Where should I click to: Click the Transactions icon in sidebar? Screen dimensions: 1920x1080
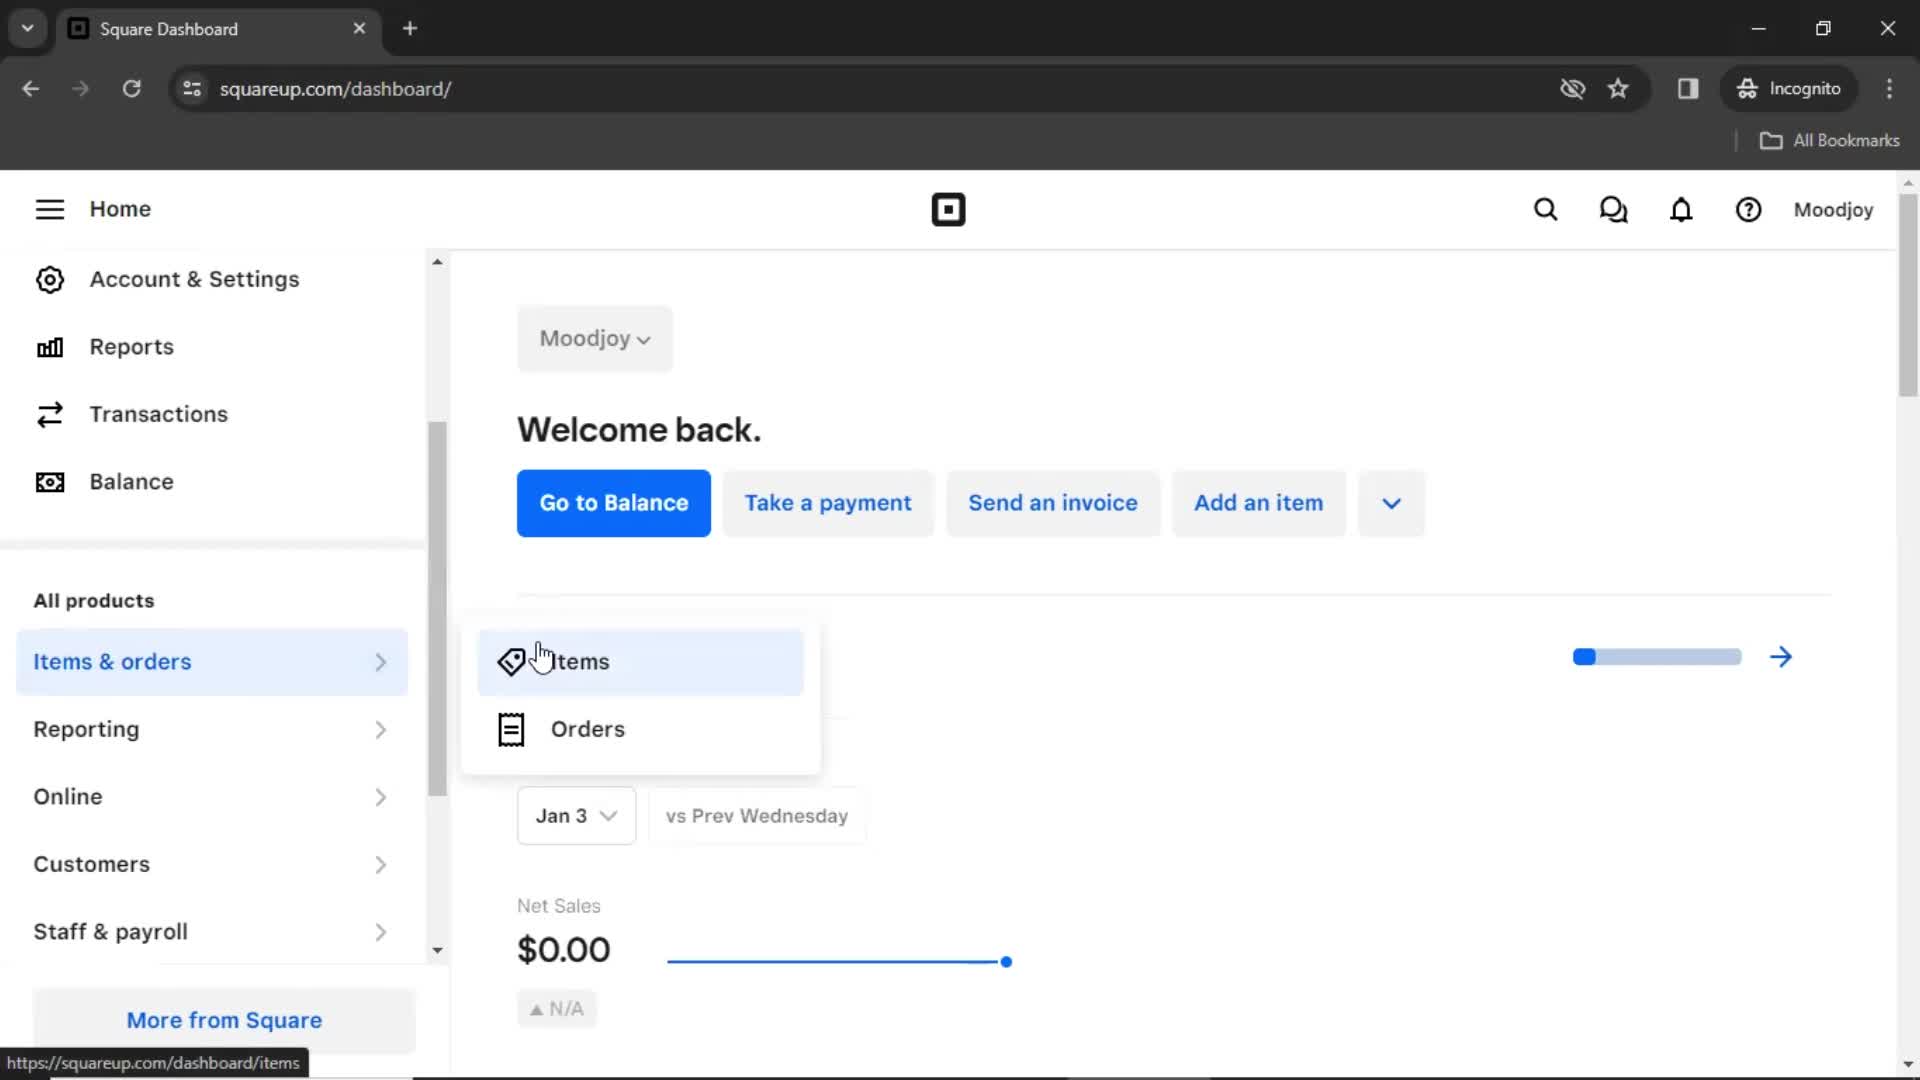pos(49,414)
